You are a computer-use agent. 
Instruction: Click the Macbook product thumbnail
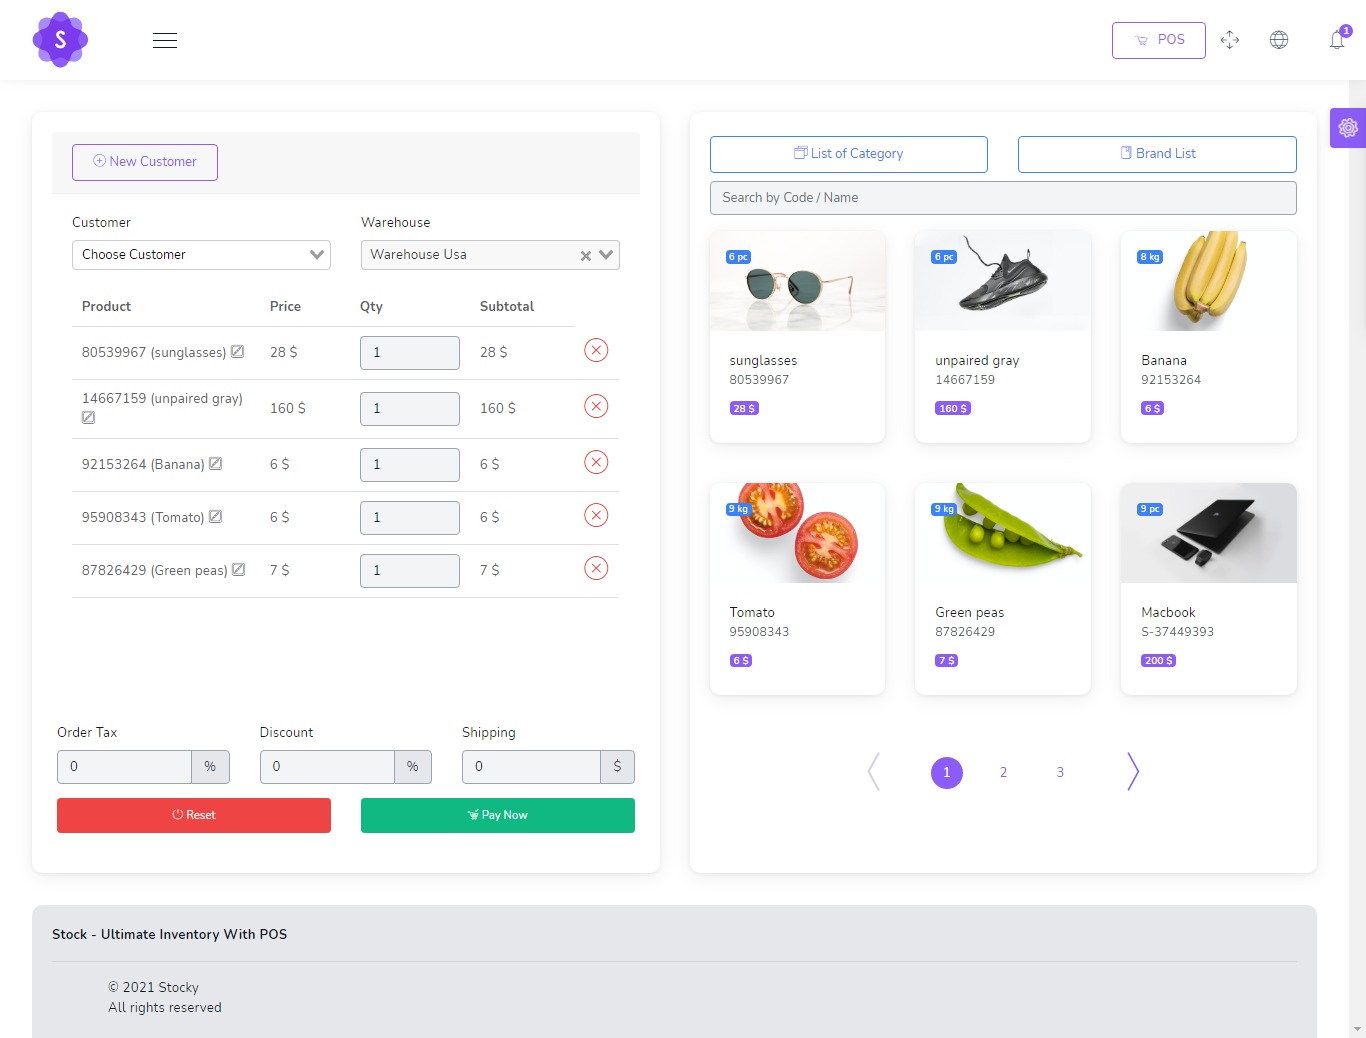(1208, 532)
